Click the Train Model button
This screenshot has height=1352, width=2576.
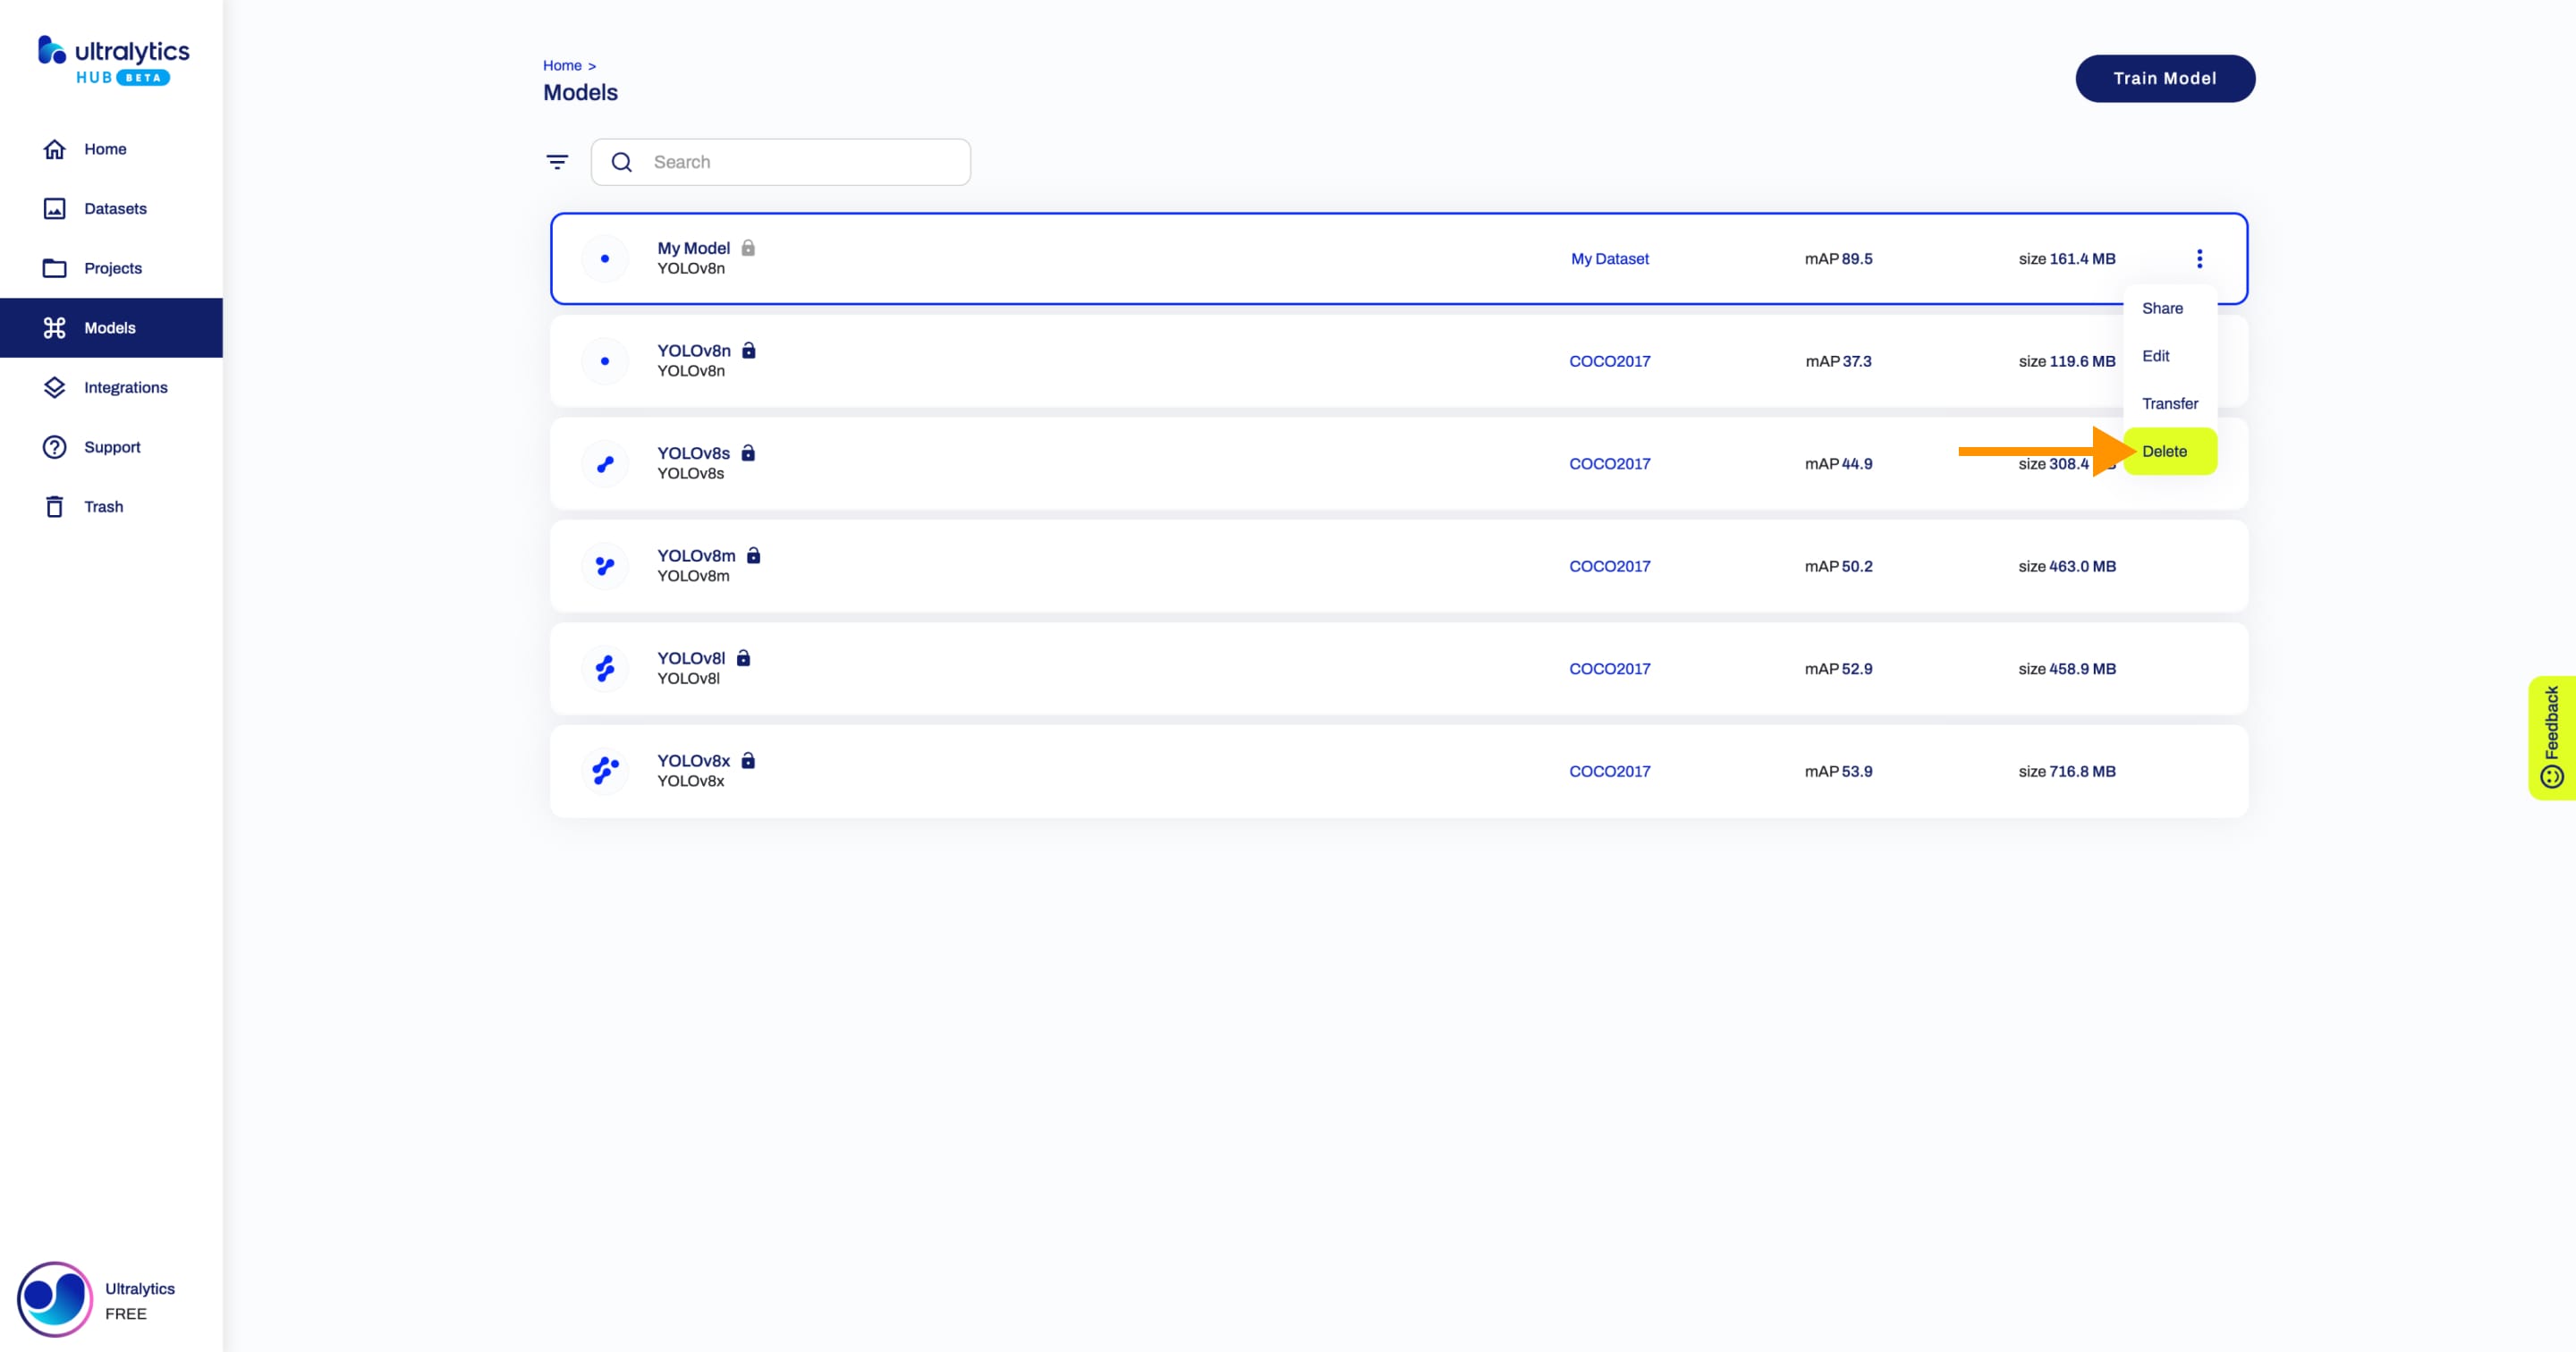click(x=2165, y=77)
